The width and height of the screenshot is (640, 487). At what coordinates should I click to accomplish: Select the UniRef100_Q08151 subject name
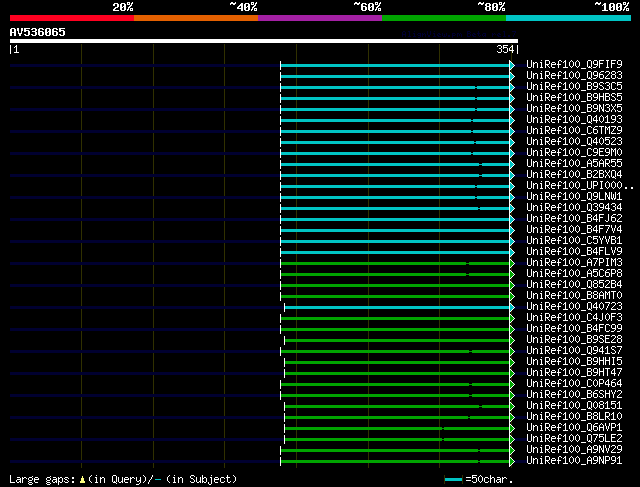click(x=574, y=406)
